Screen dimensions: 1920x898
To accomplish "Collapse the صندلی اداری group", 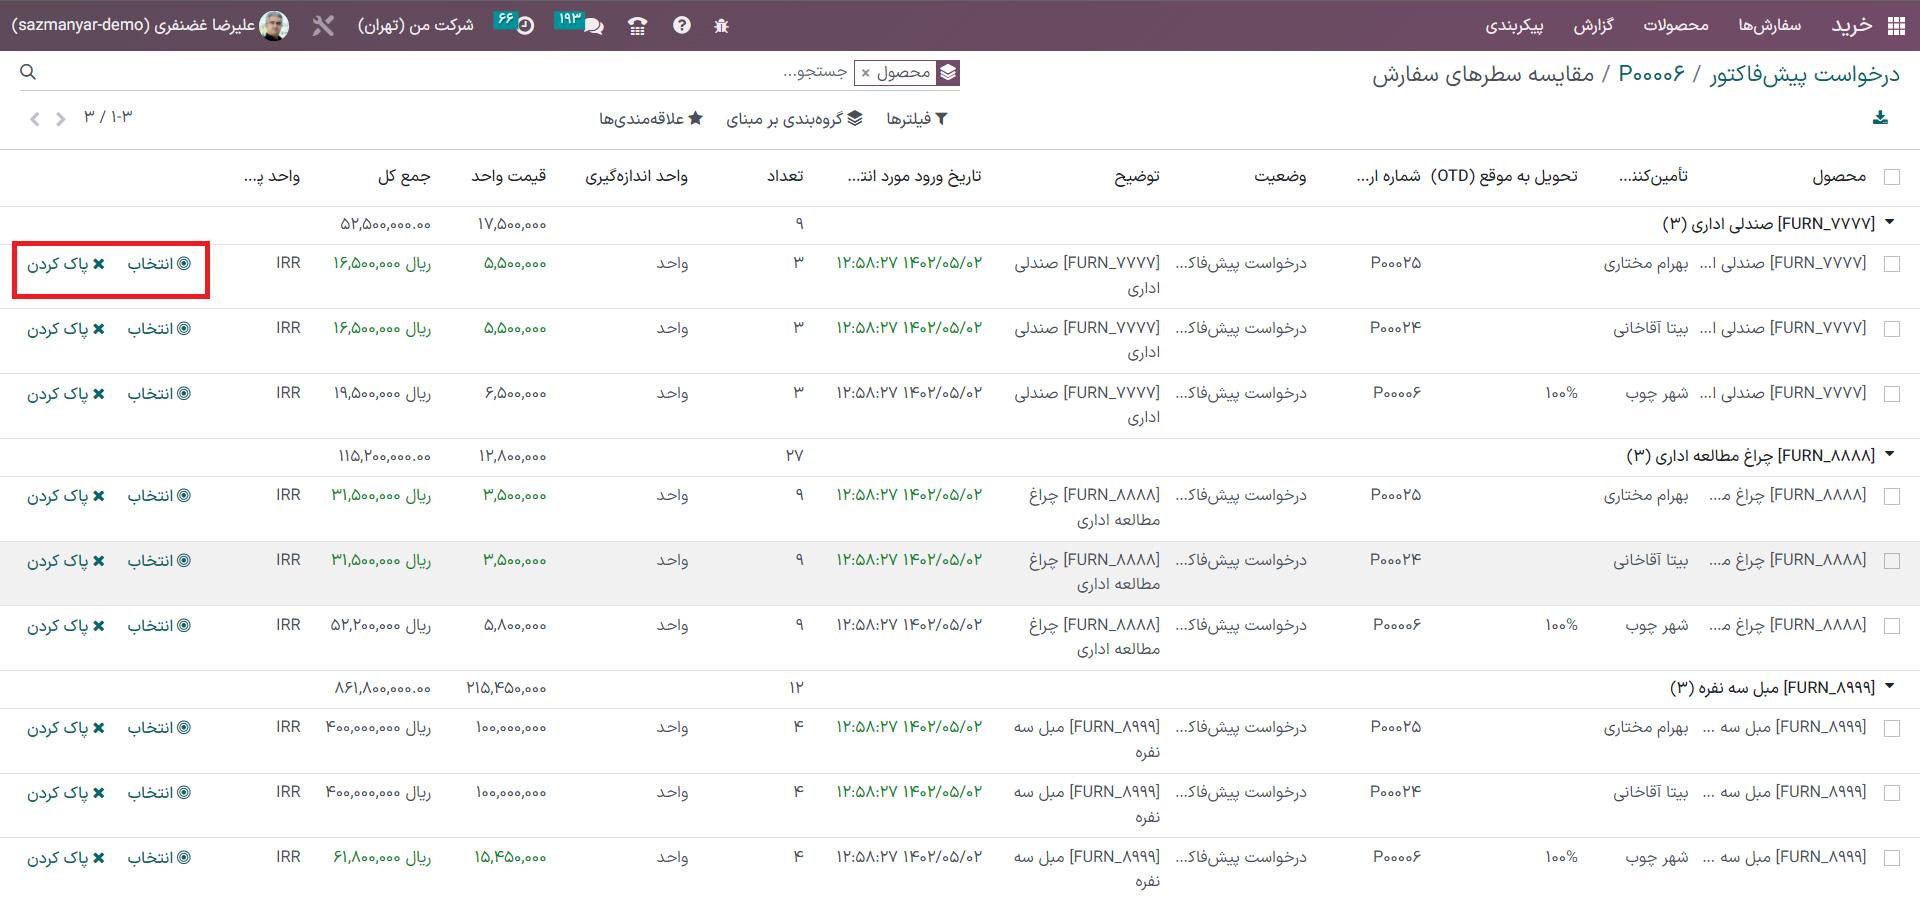I will (1889, 223).
